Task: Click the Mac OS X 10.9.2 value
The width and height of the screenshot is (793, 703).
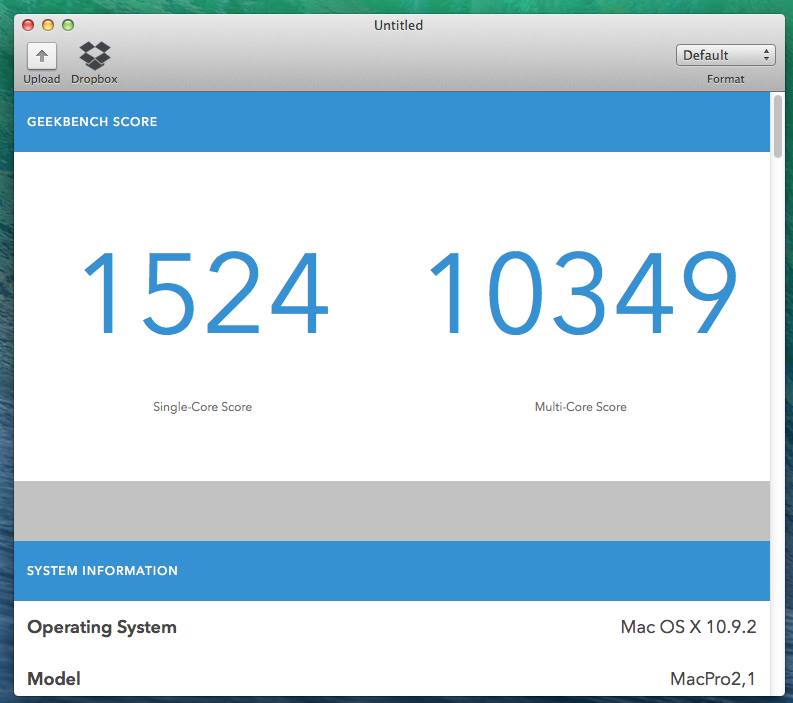Action: pyautogui.click(x=688, y=627)
